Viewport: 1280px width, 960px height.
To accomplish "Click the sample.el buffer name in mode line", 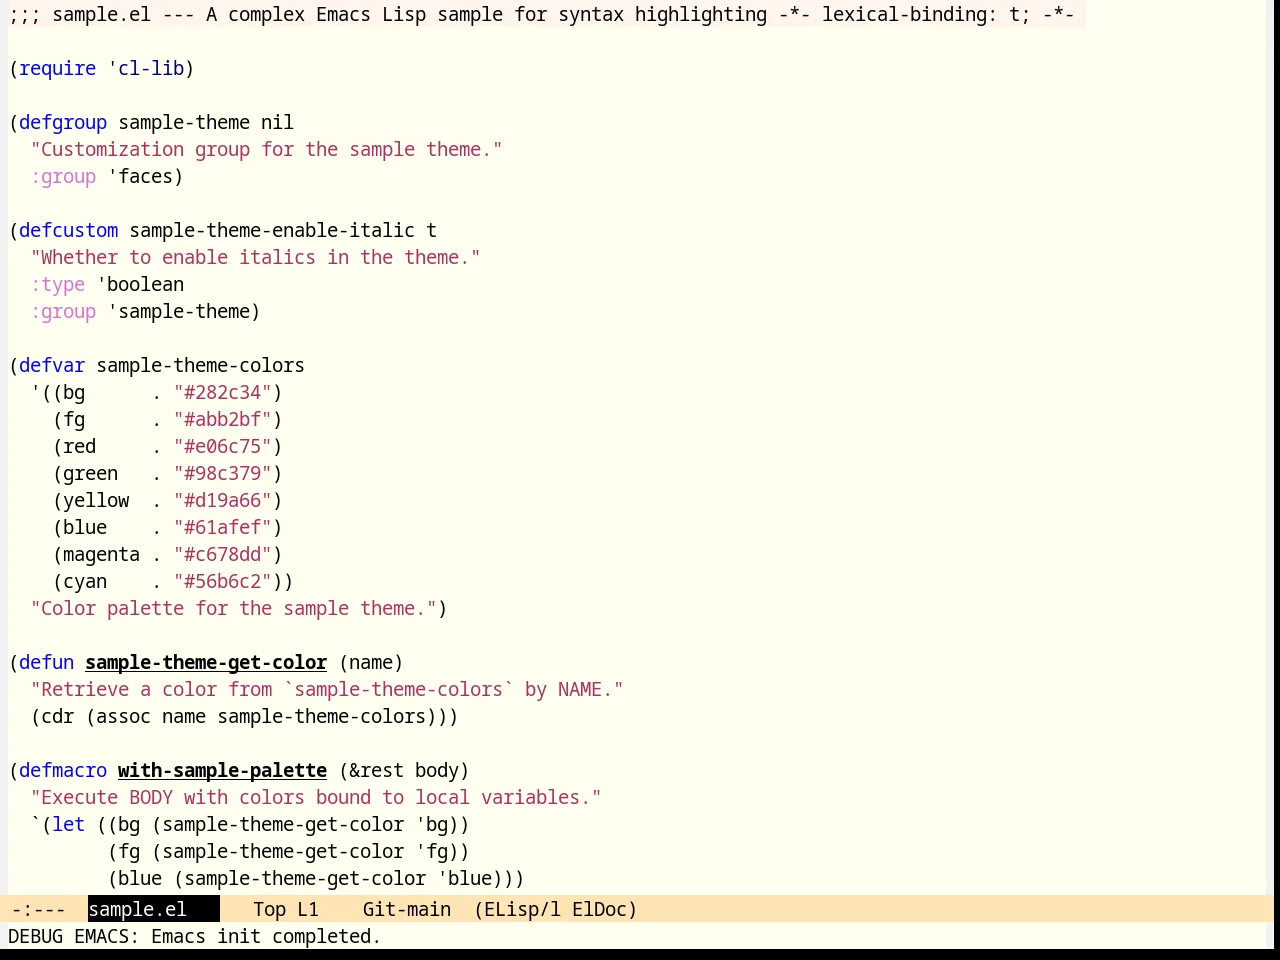I will tap(137, 909).
